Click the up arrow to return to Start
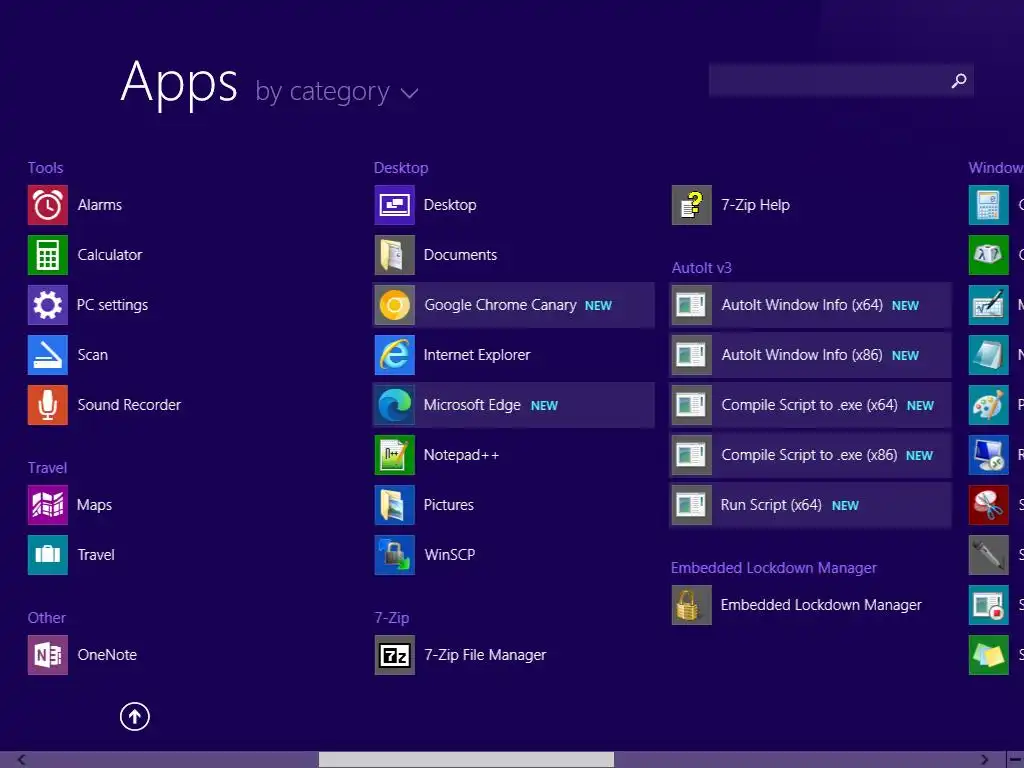The width and height of the screenshot is (1024, 768). tap(135, 716)
